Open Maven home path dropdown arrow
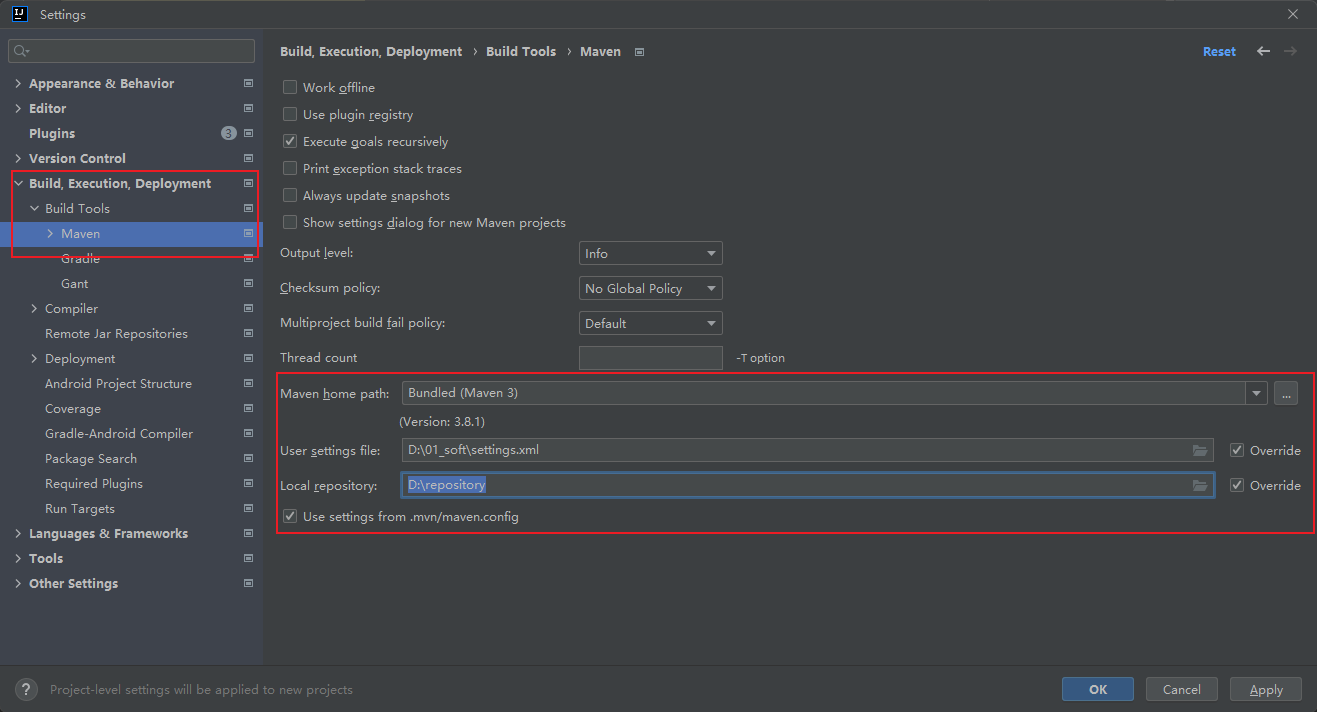The width and height of the screenshot is (1317, 712). click(x=1257, y=394)
